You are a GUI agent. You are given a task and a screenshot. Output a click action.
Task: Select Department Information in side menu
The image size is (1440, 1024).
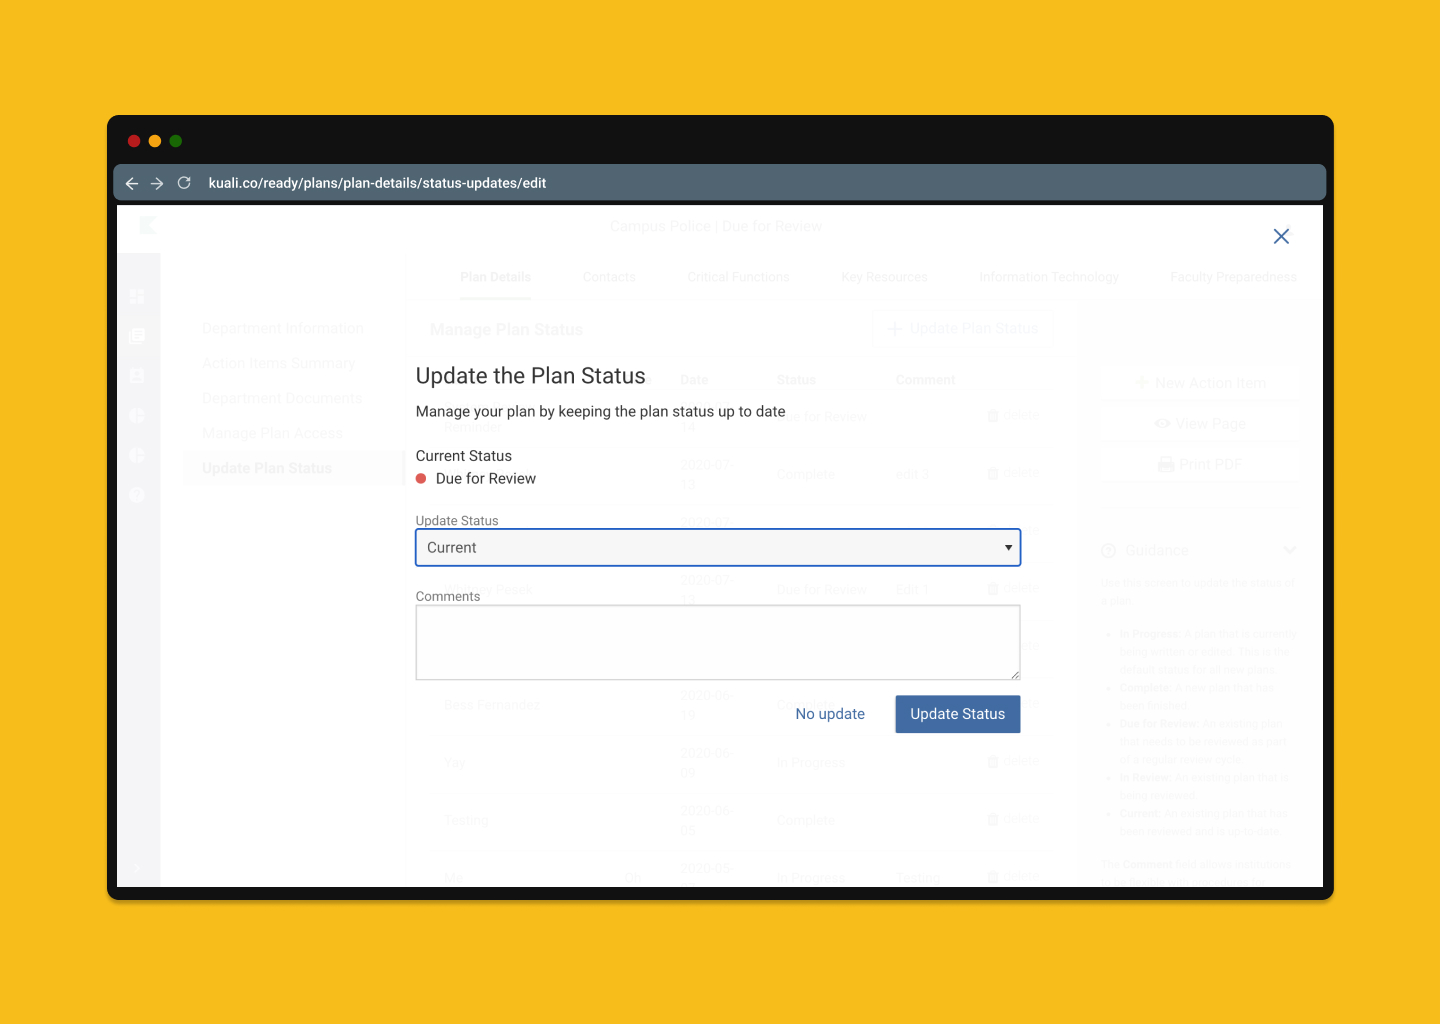(x=283, y=329)
